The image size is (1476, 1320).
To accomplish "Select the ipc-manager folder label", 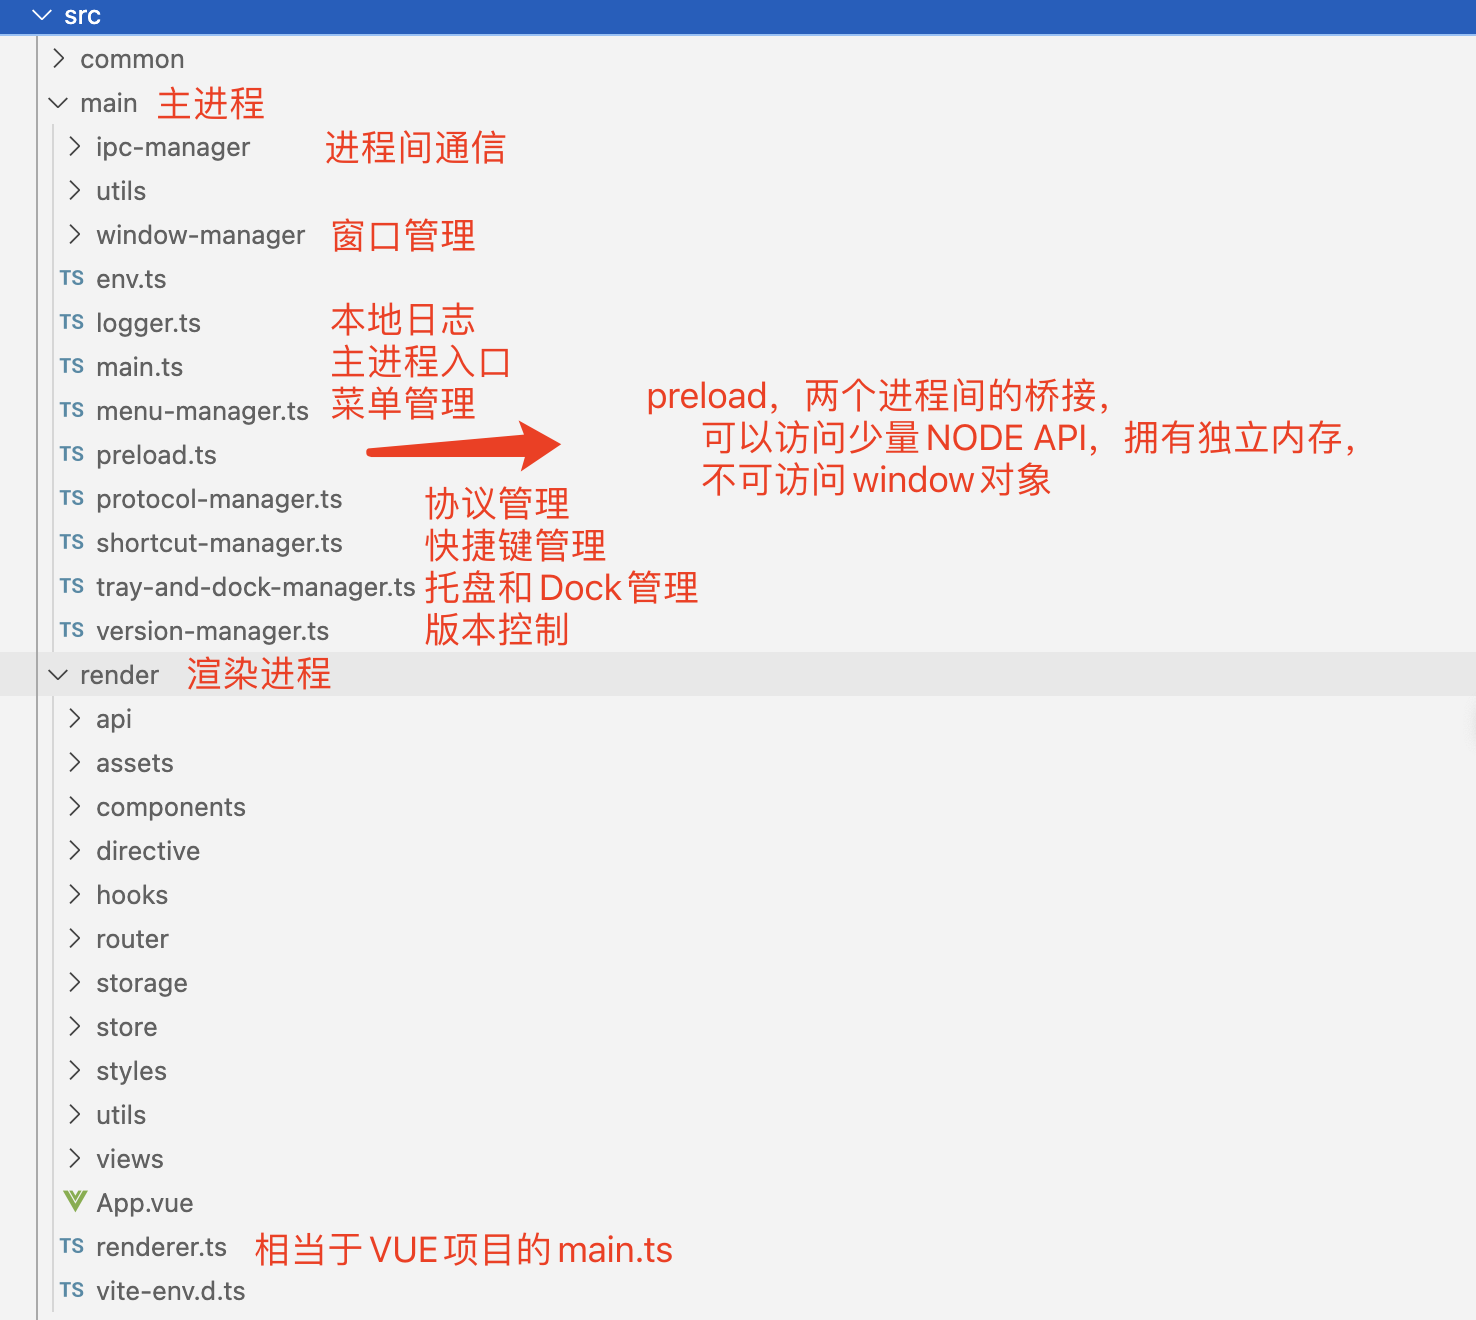I will [173, 147].
